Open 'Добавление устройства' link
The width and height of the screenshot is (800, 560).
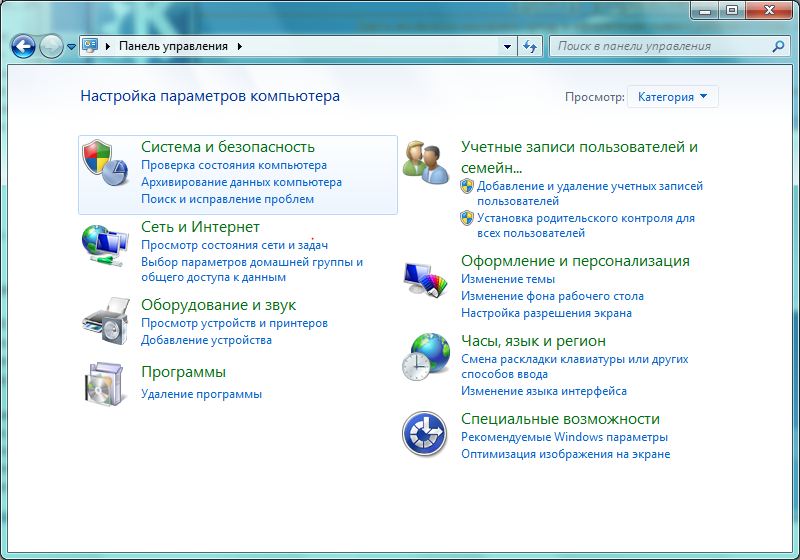pyautogui.click(x=206, y=340)
